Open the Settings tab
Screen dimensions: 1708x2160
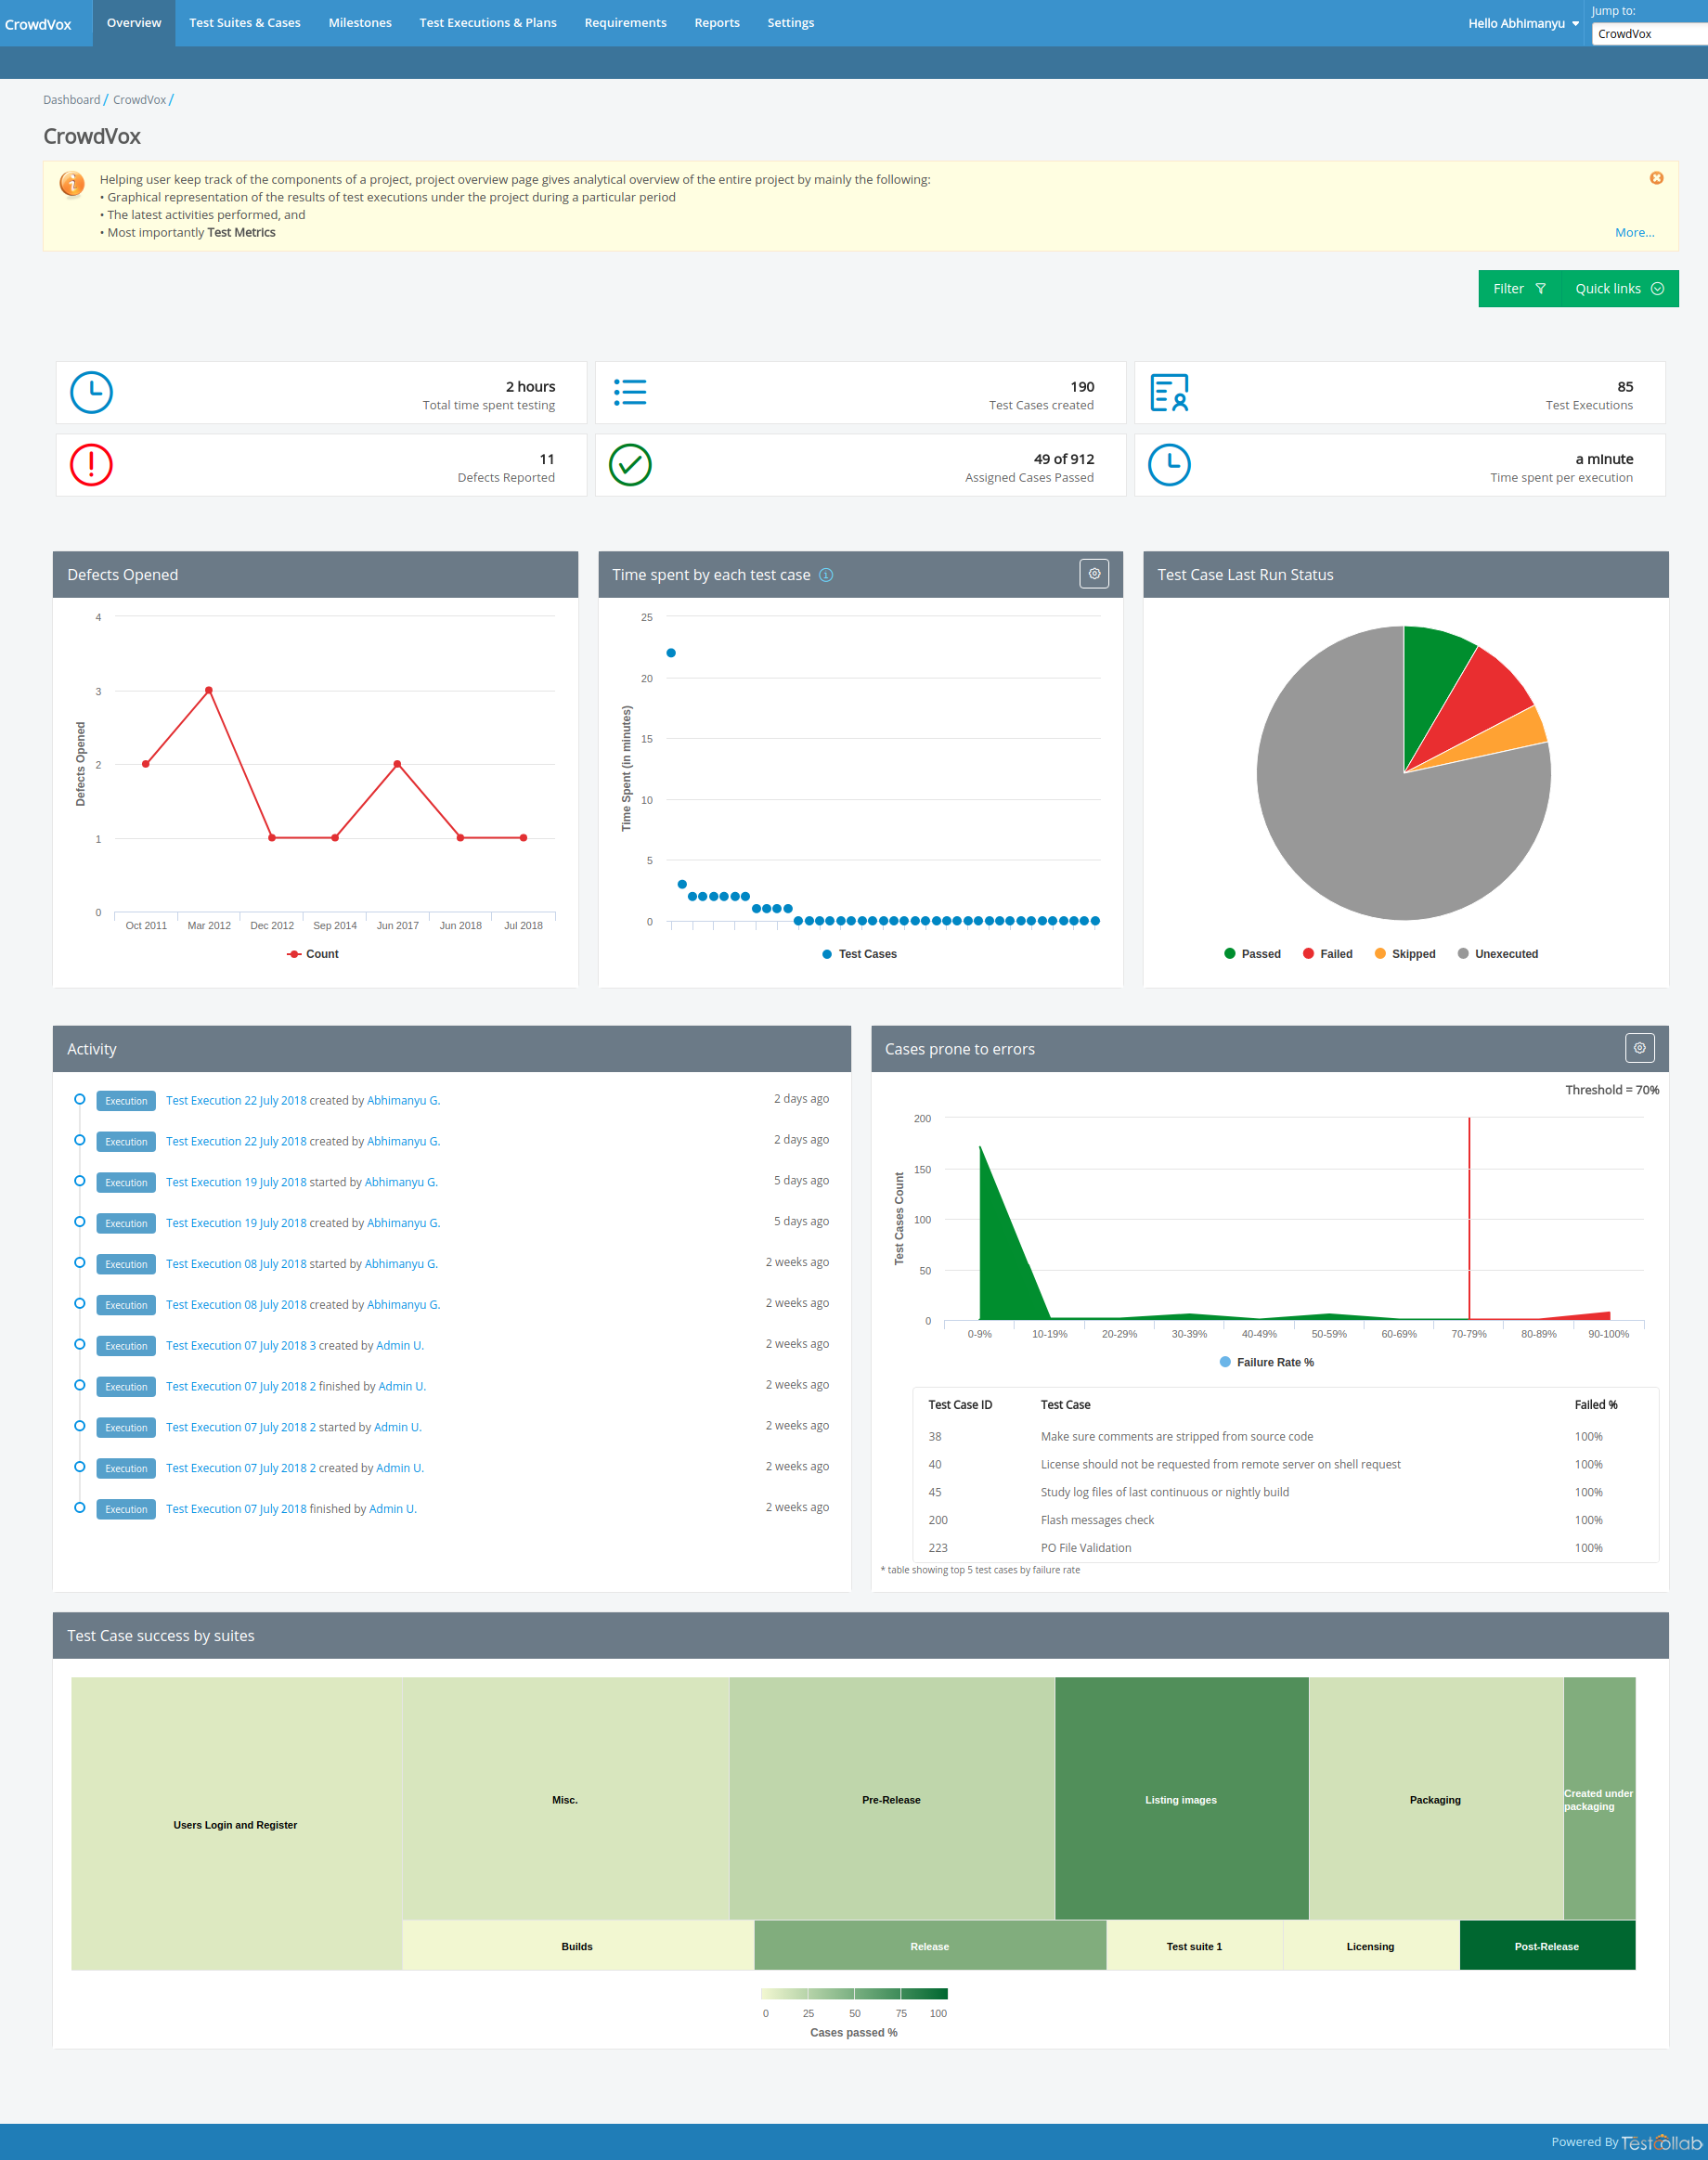(790, 23)
